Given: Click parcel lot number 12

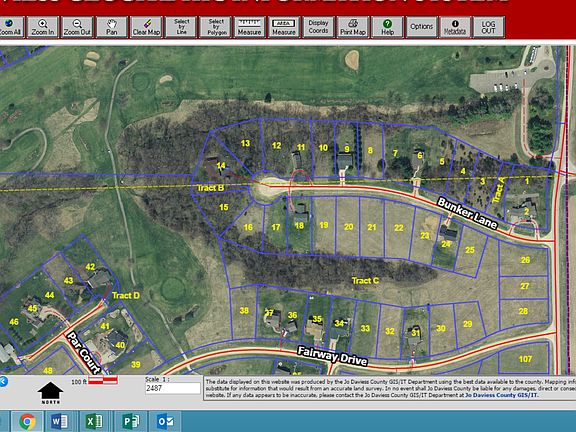Looking at the screenshot, I should (x=277, y=146).
